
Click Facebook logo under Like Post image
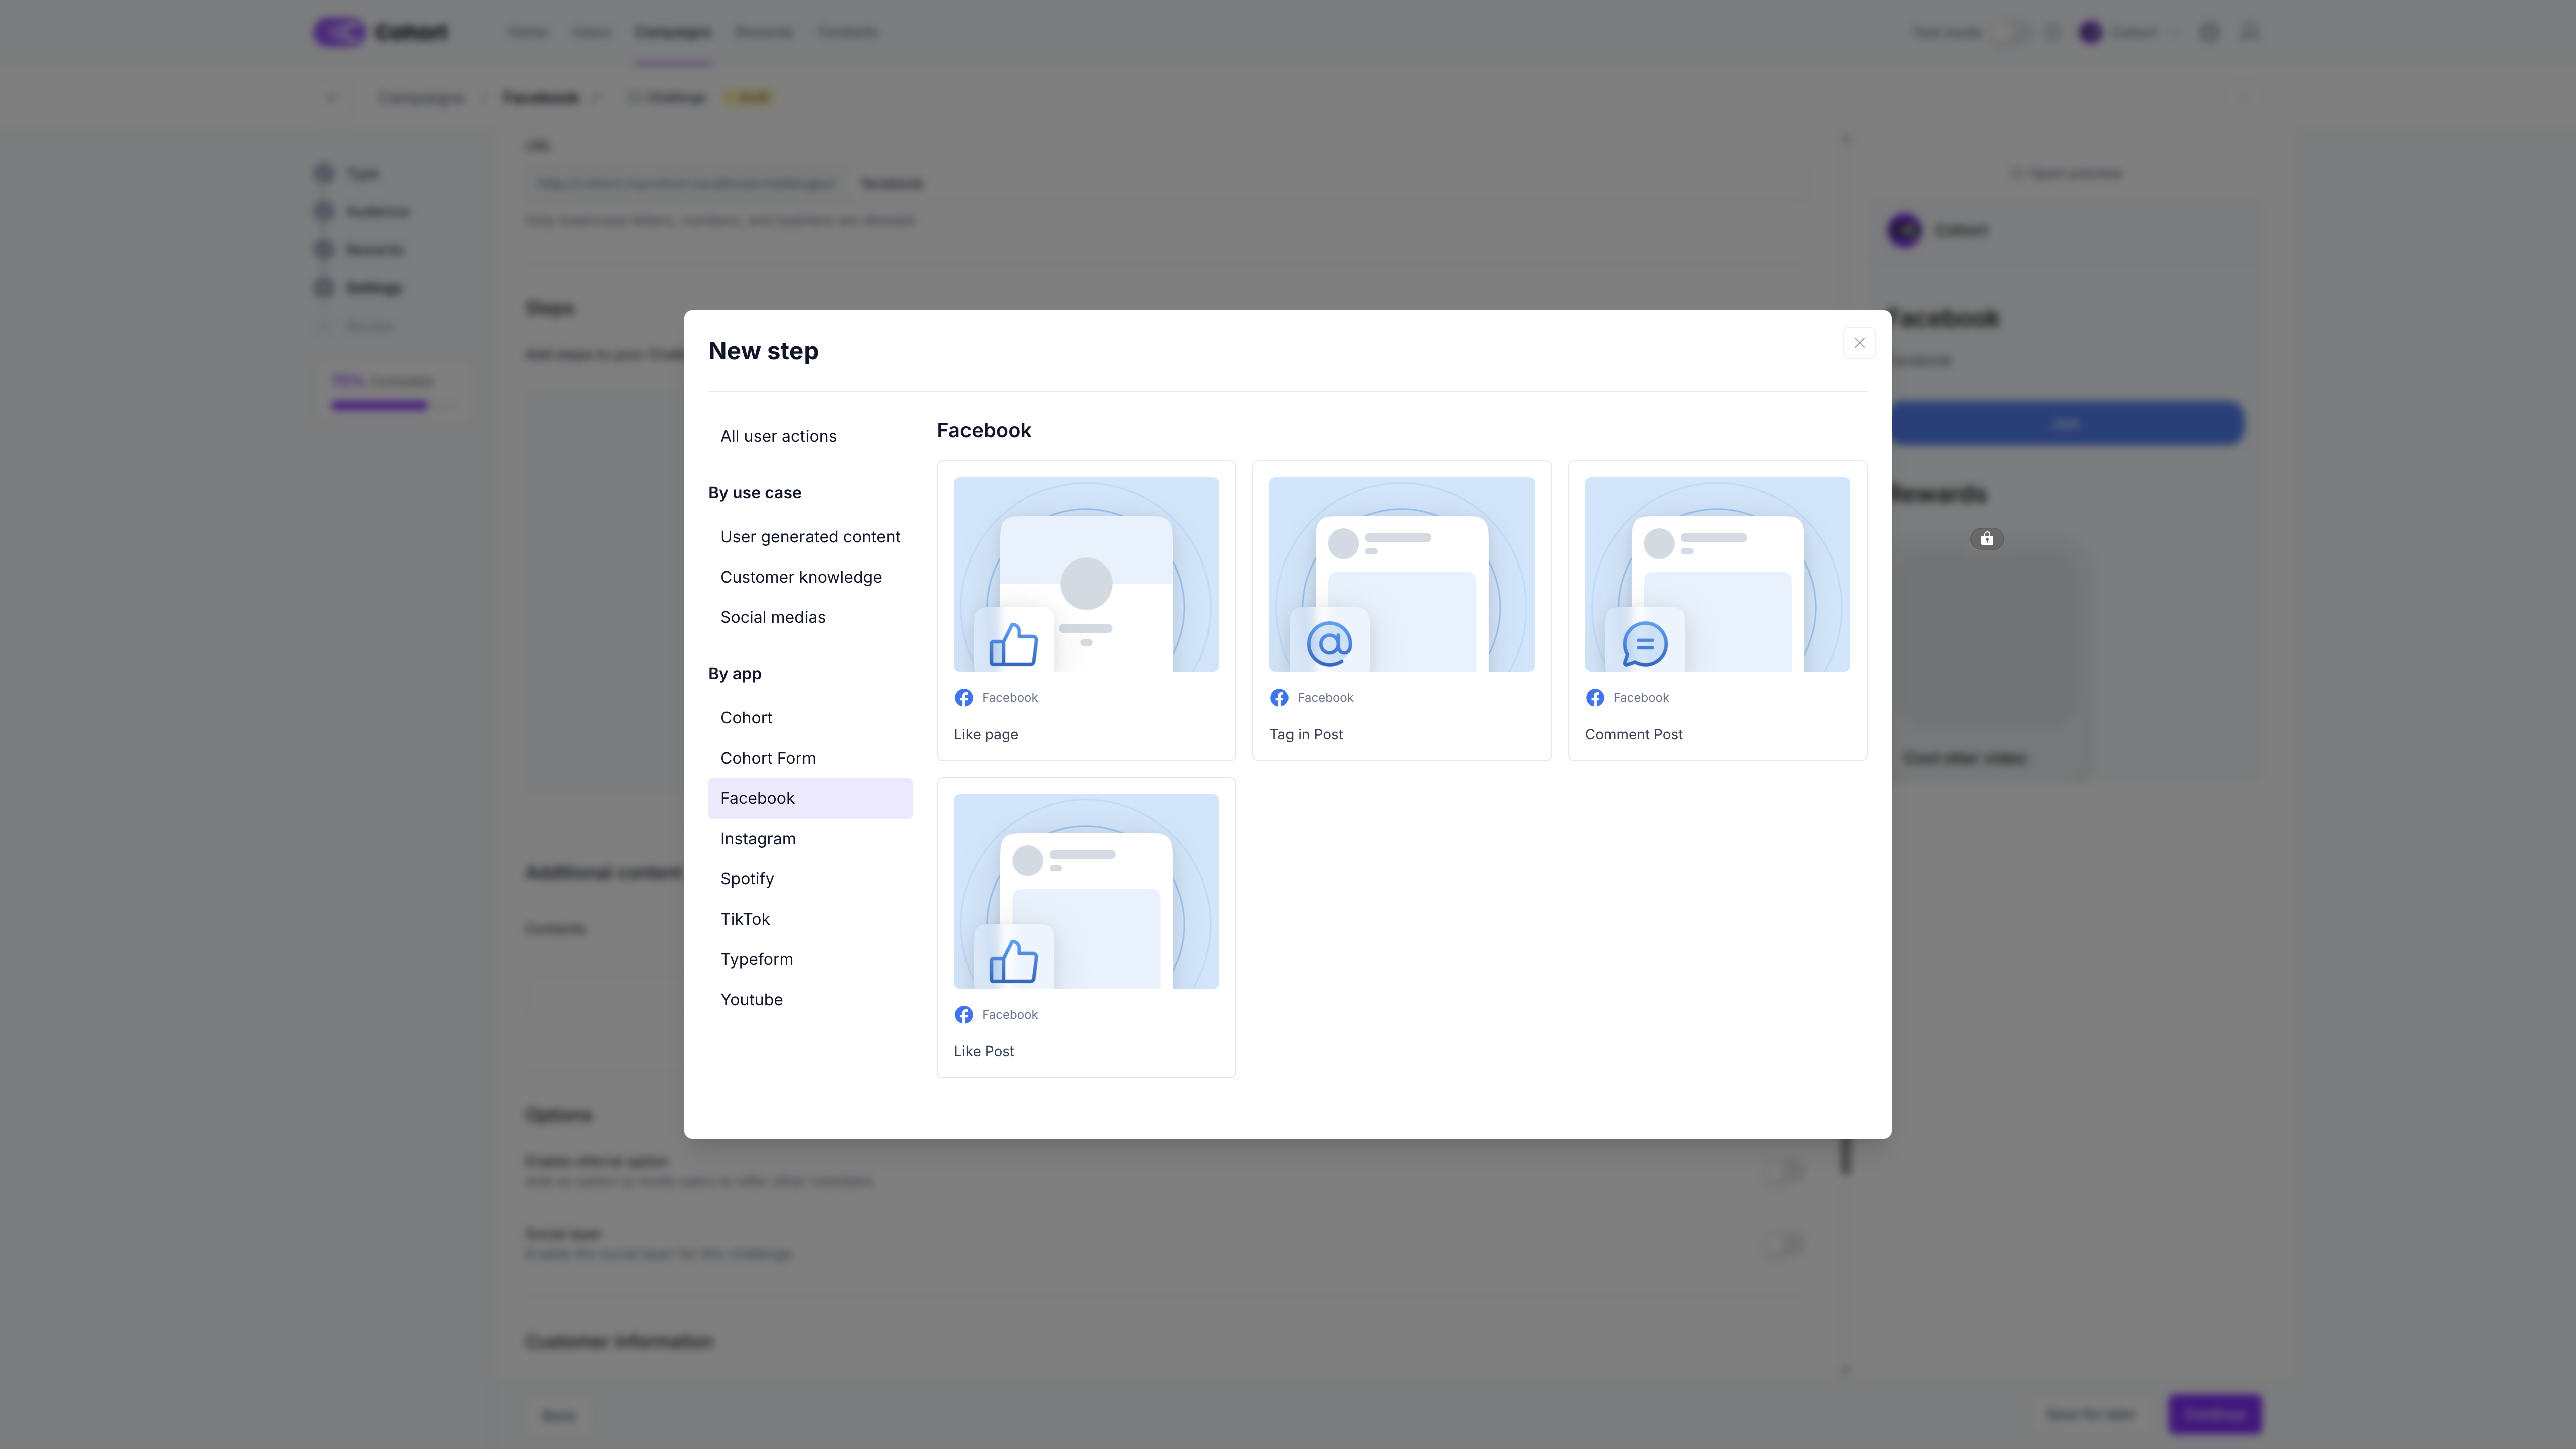pyautogui.click(x=963, y=1015)
